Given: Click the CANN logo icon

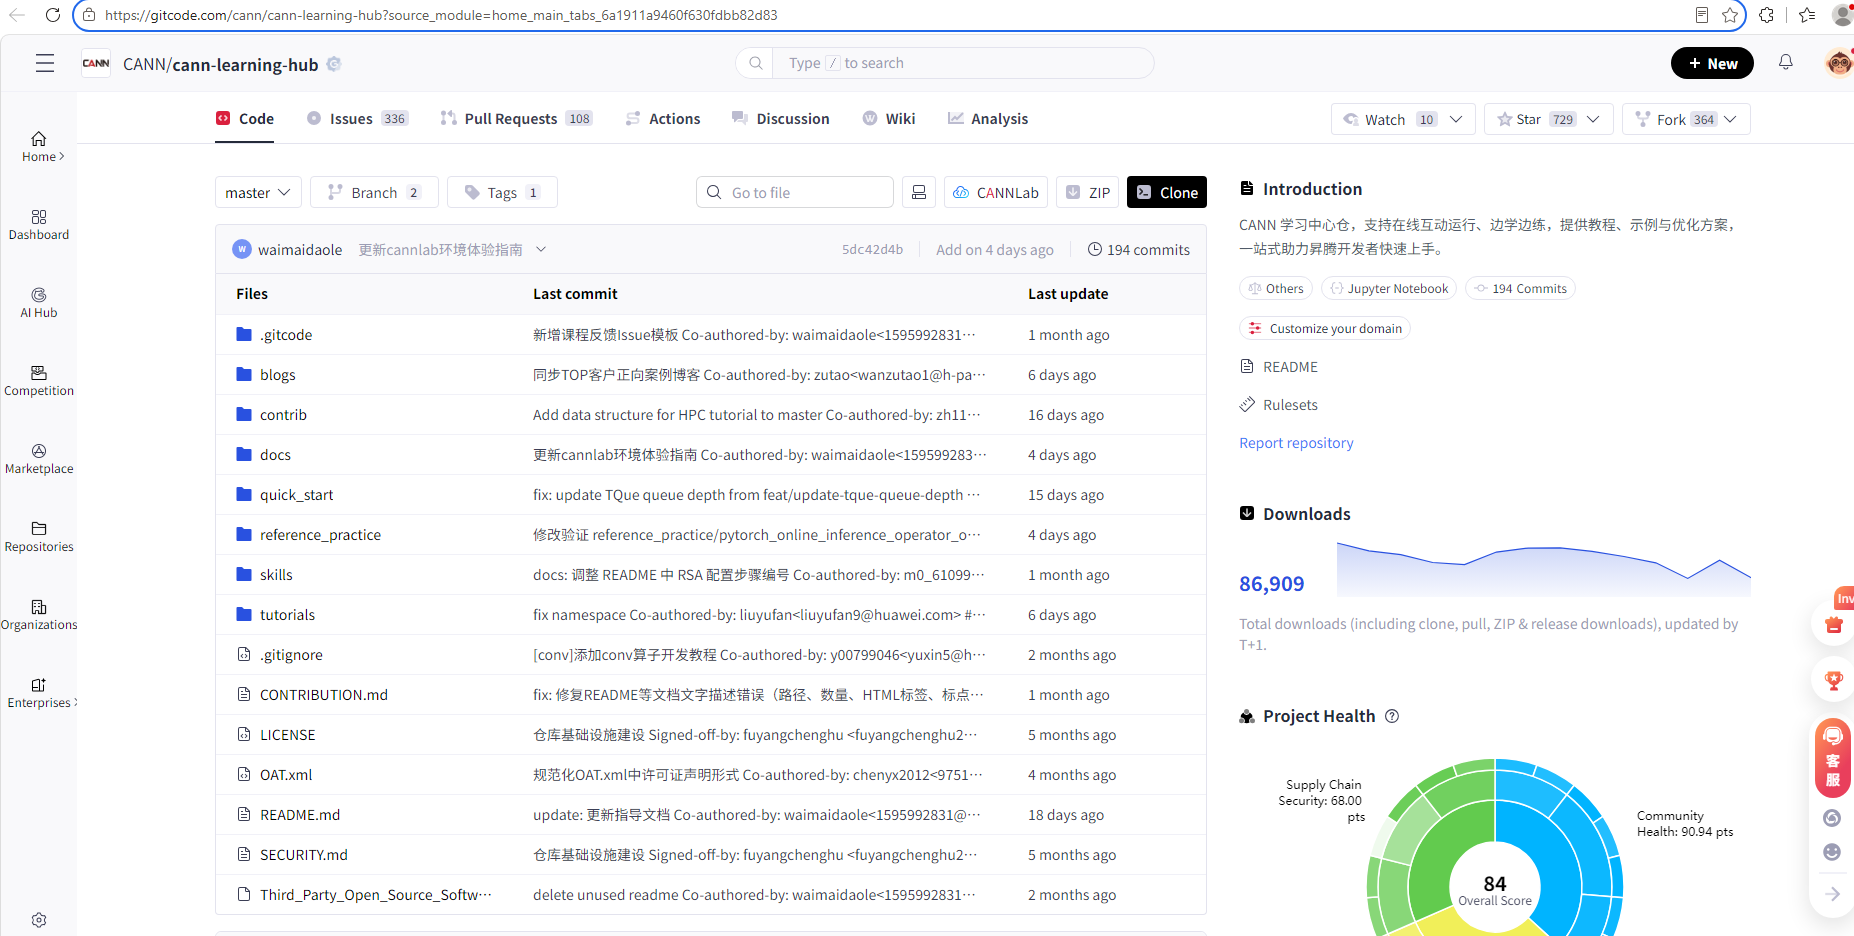Looking at the screenshot, I should point(96,64).
